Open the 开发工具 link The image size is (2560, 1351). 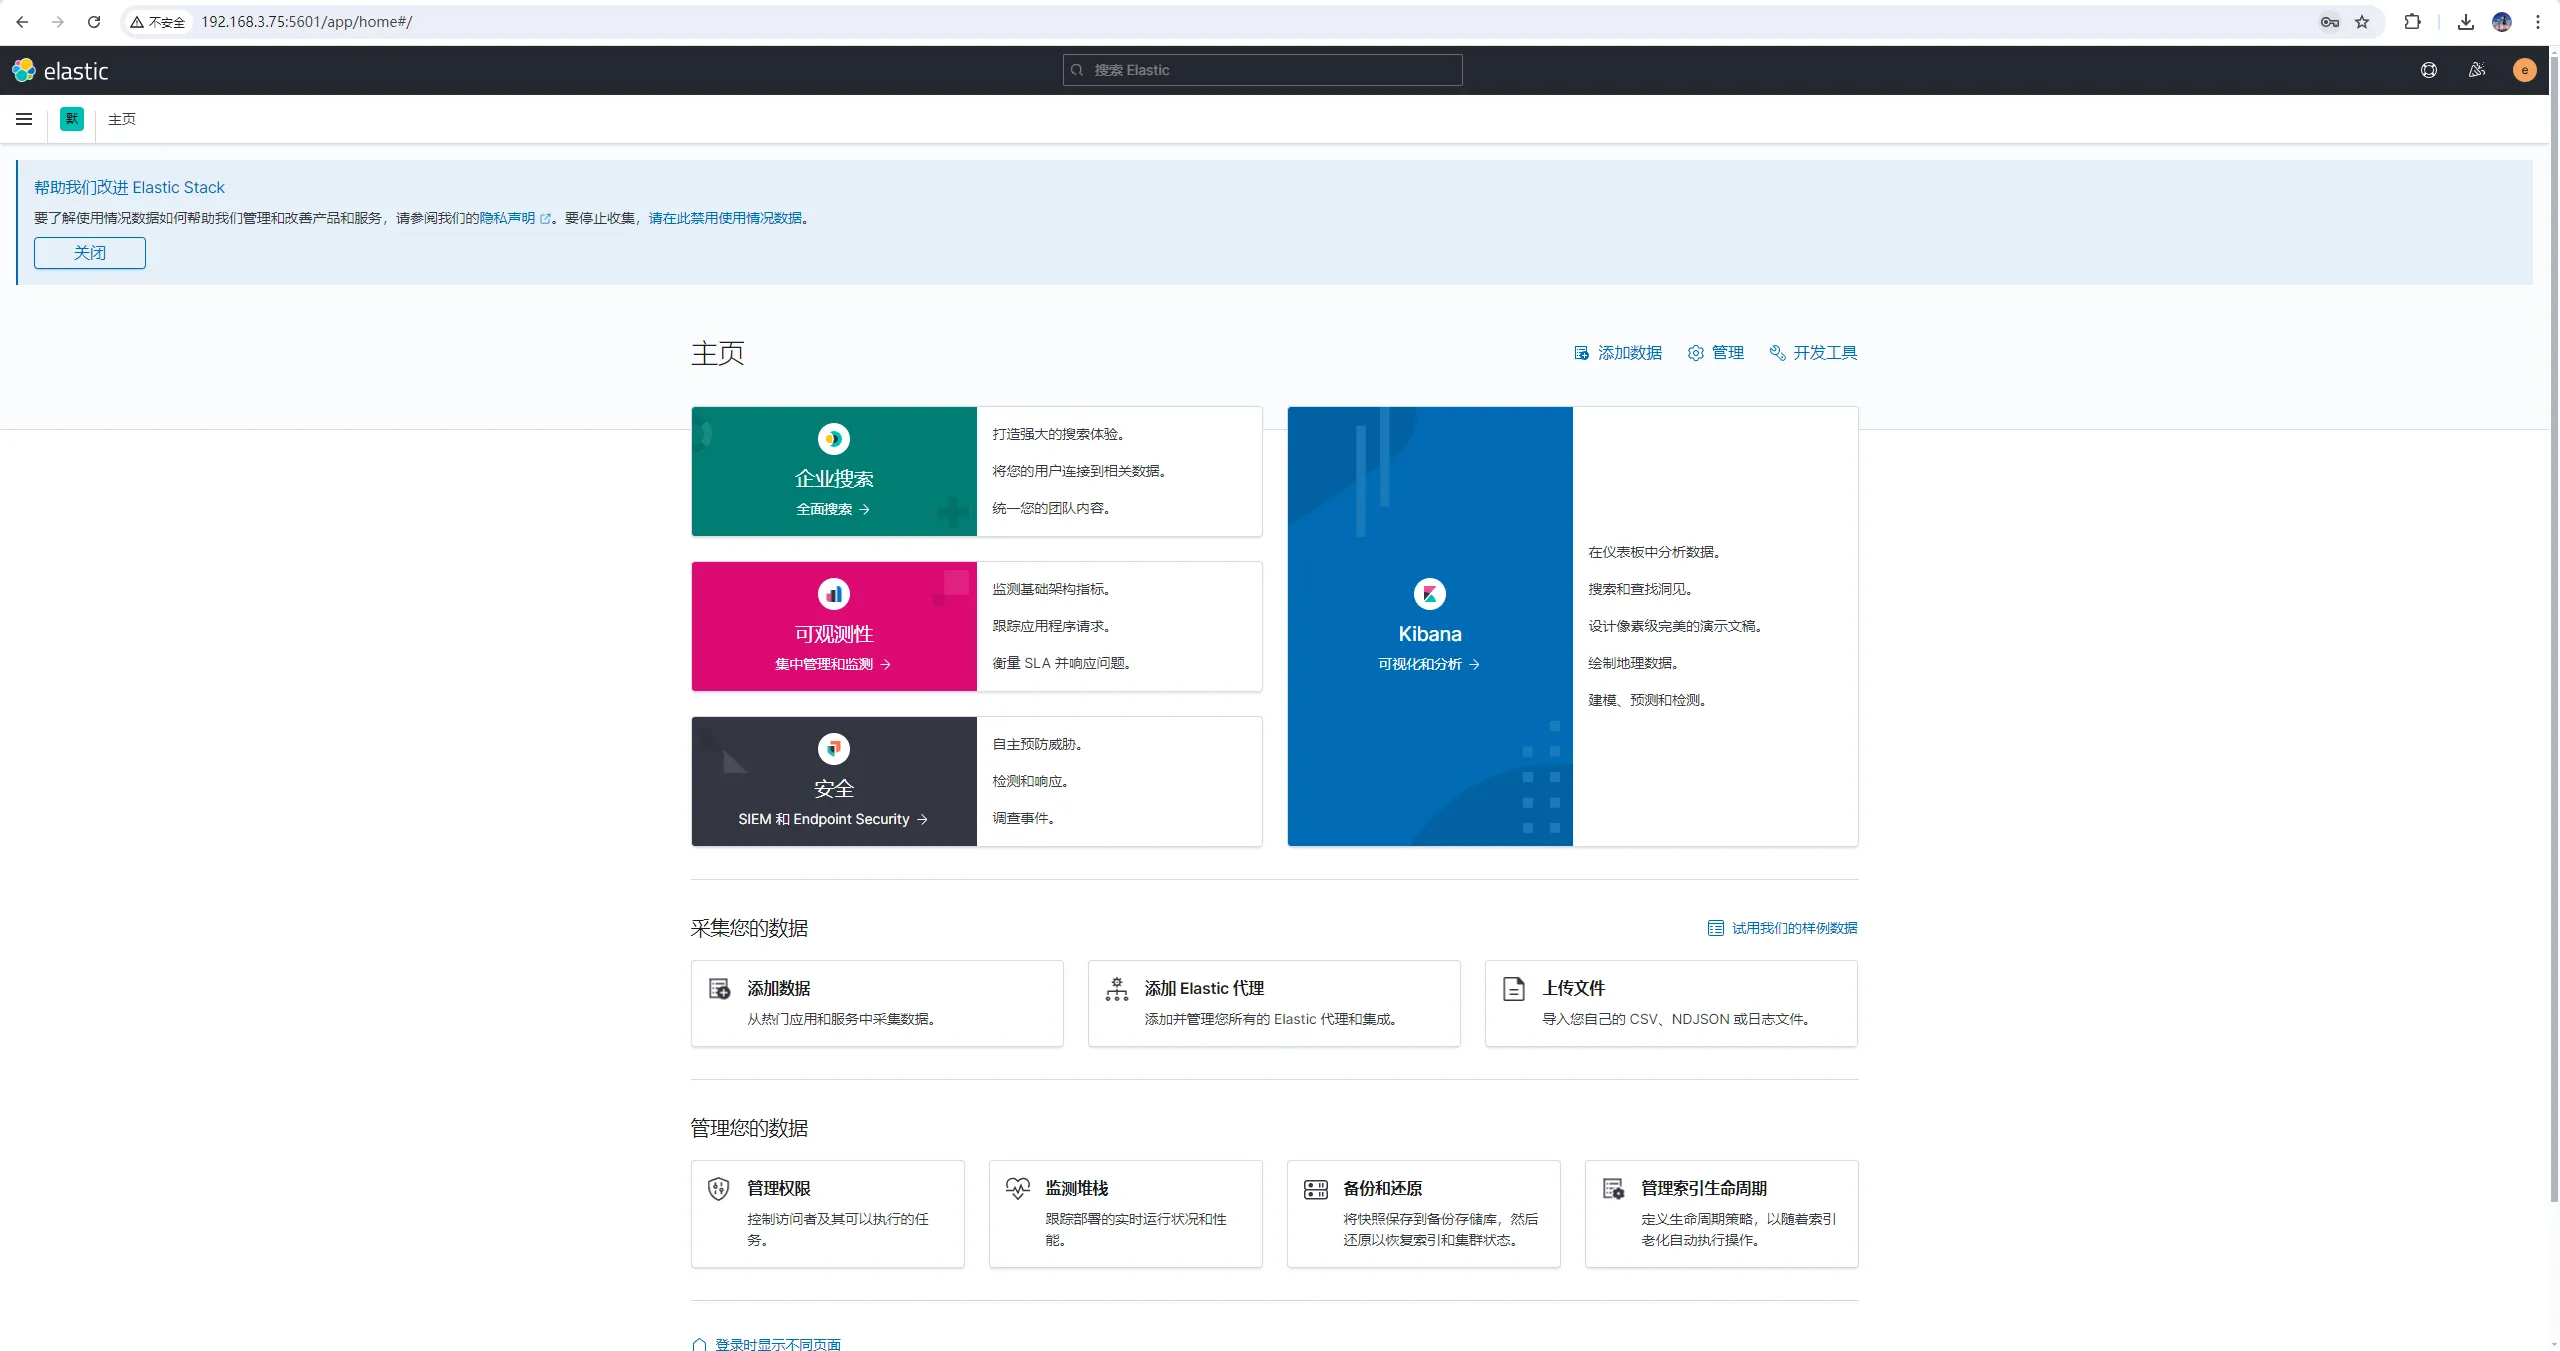coord(1813,353)
